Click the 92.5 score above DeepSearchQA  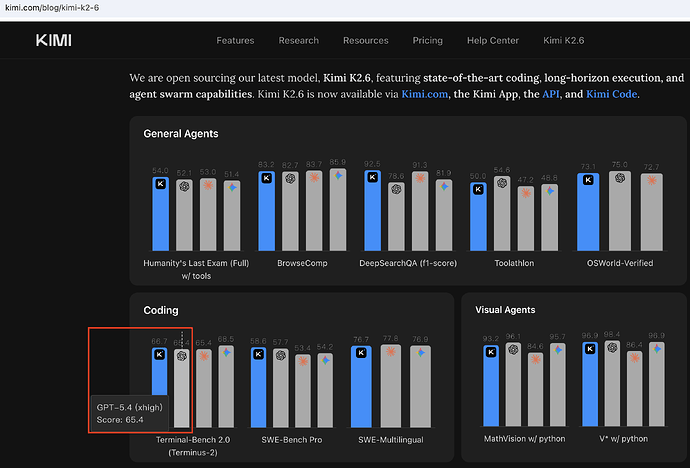click(372, 164)
